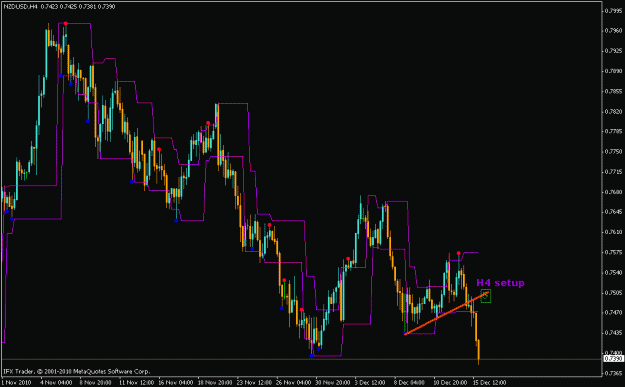Screen dimensions: 625x387
Task: Click the 0.7960 price axis label
Action: coord(614,30)
